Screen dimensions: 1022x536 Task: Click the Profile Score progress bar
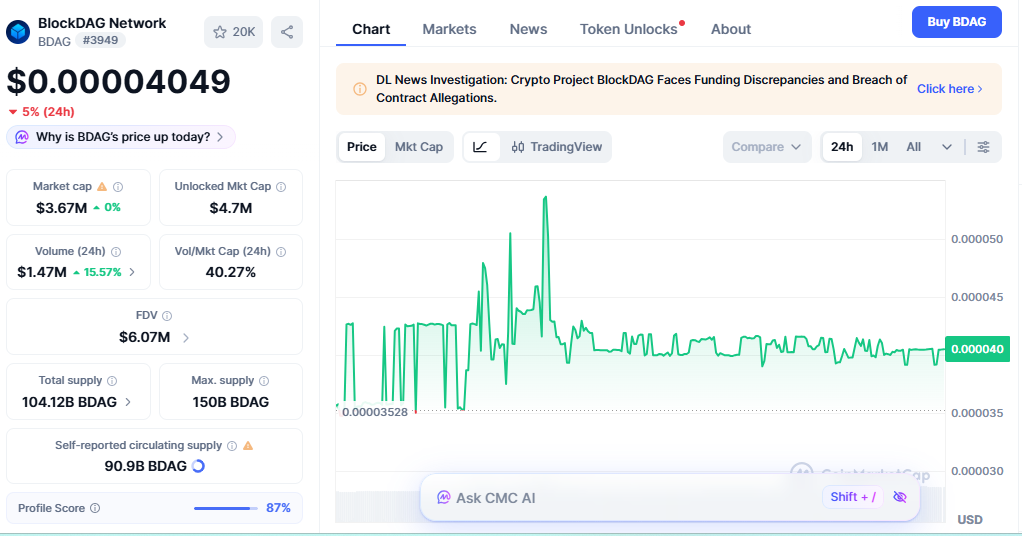(x=226, y=508)
